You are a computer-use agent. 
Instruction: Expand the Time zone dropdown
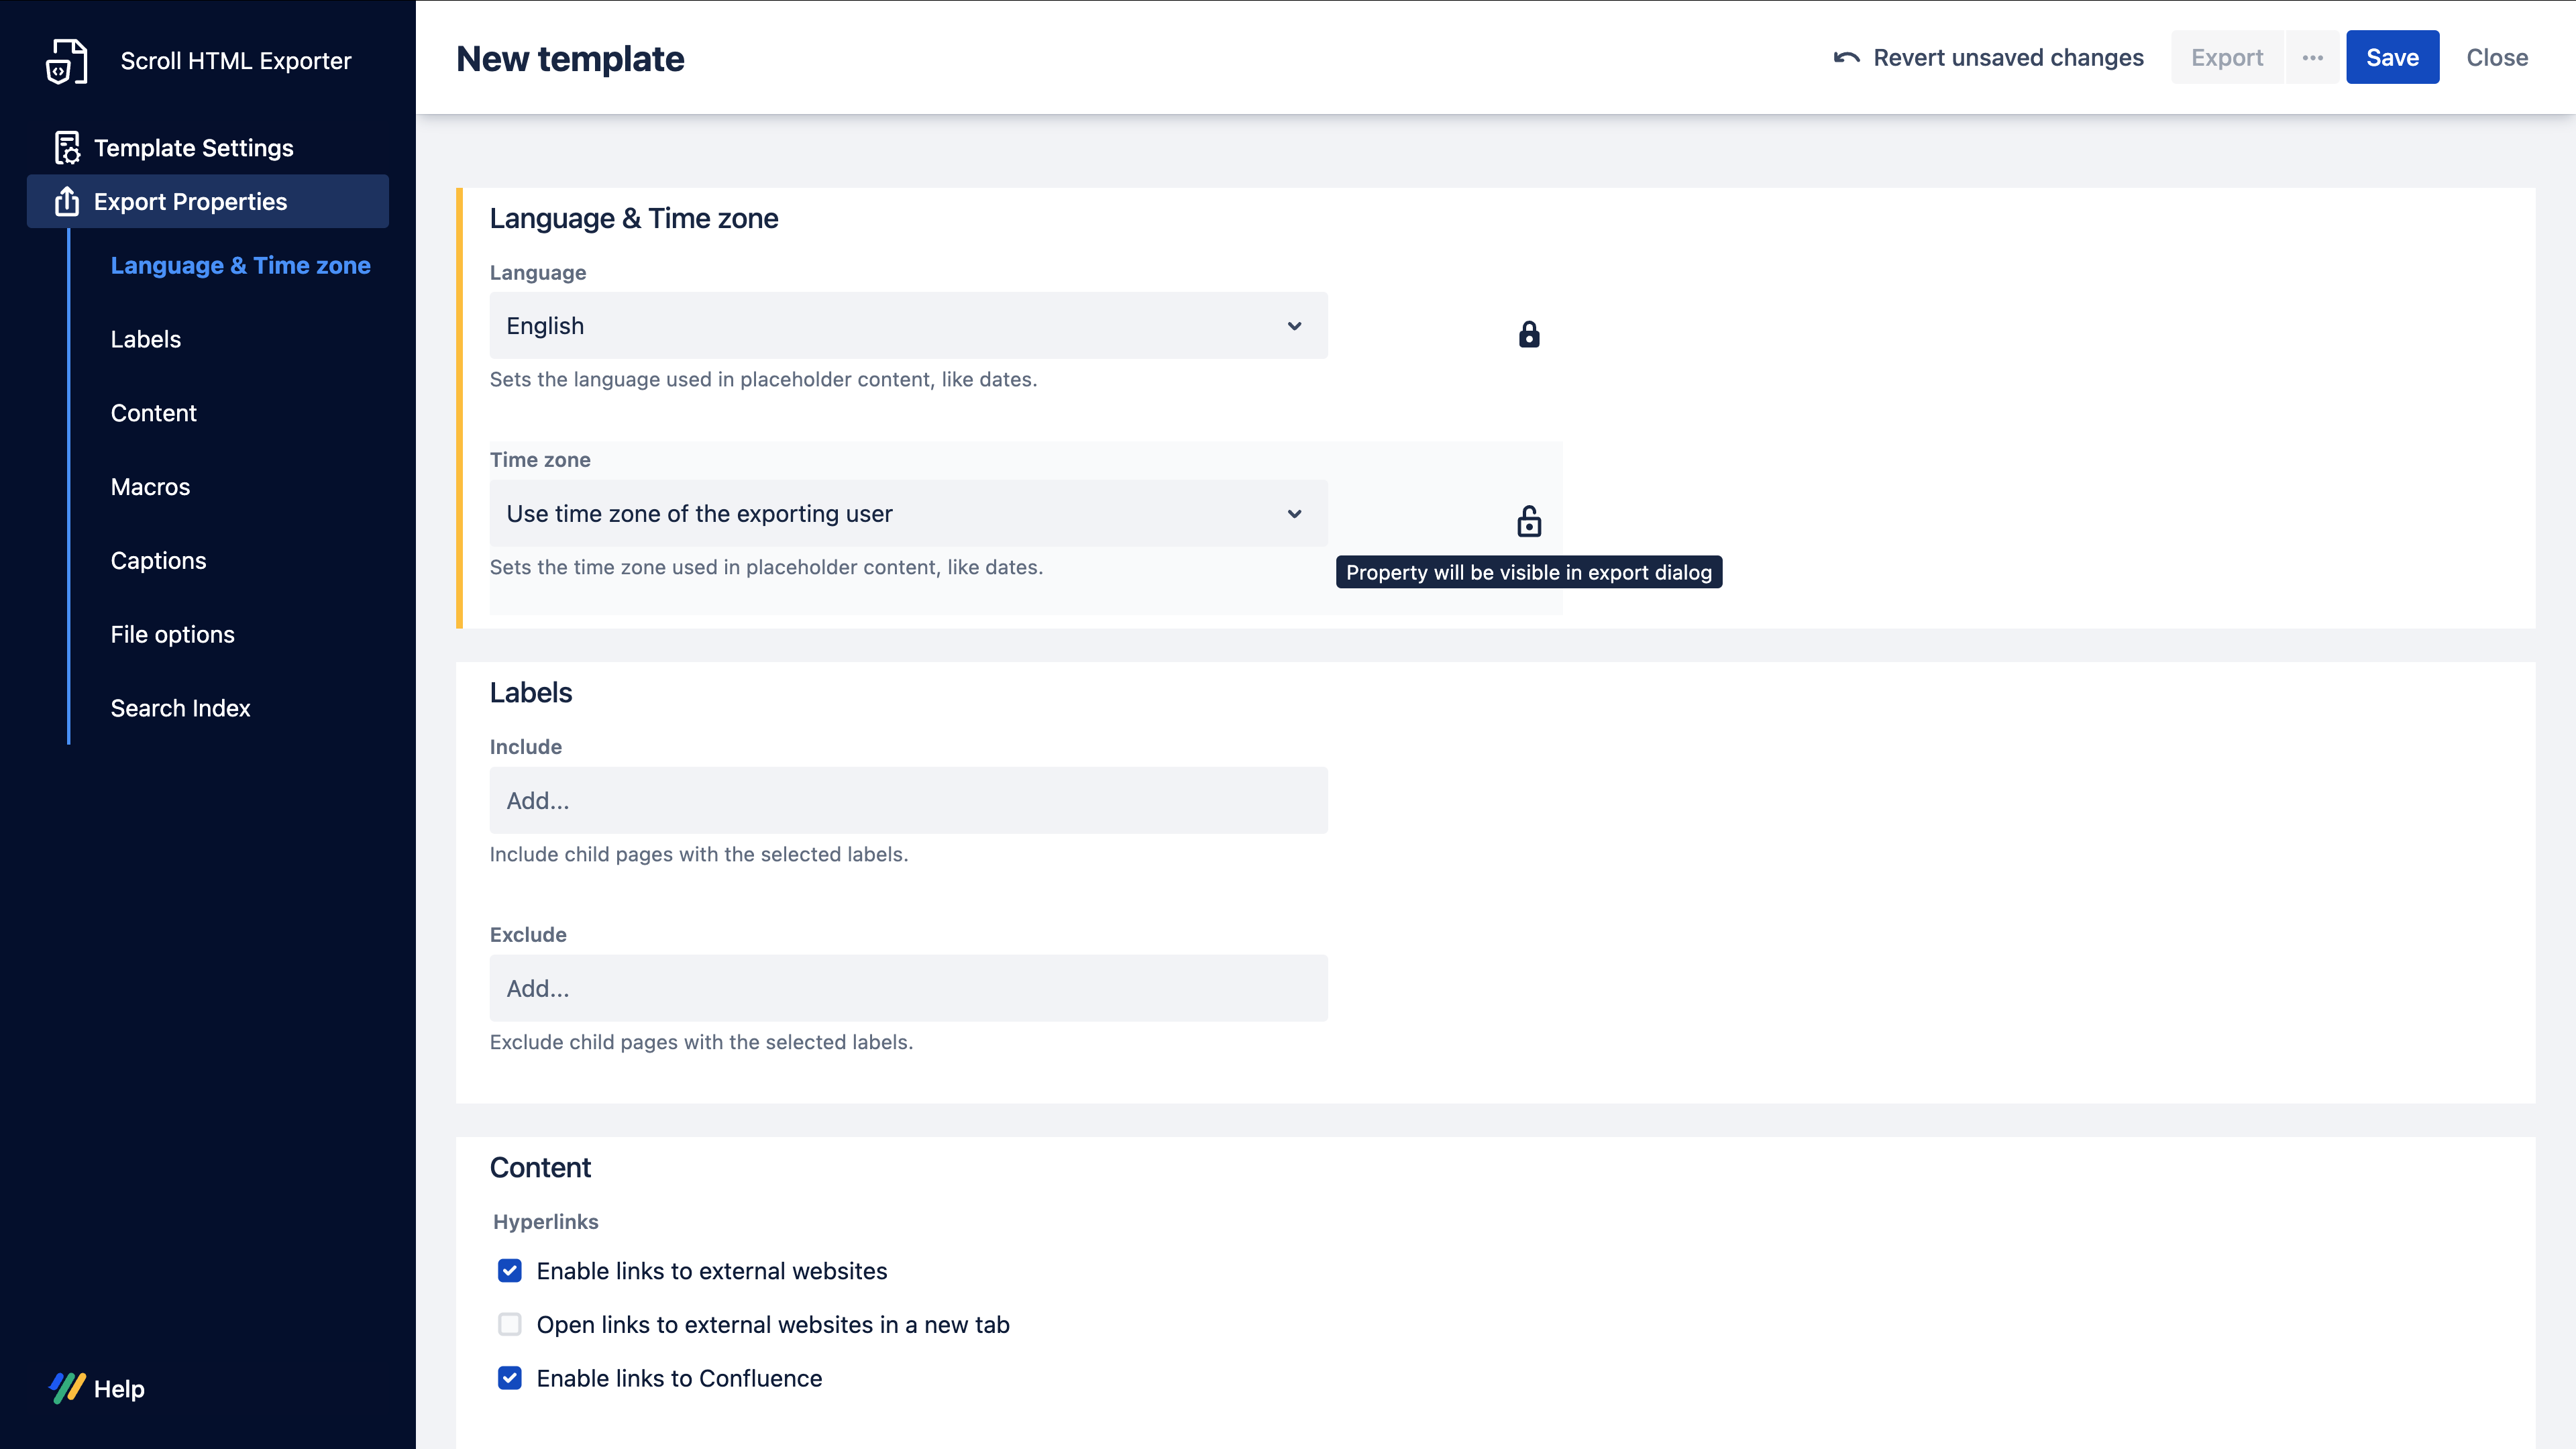click(908, 514)
